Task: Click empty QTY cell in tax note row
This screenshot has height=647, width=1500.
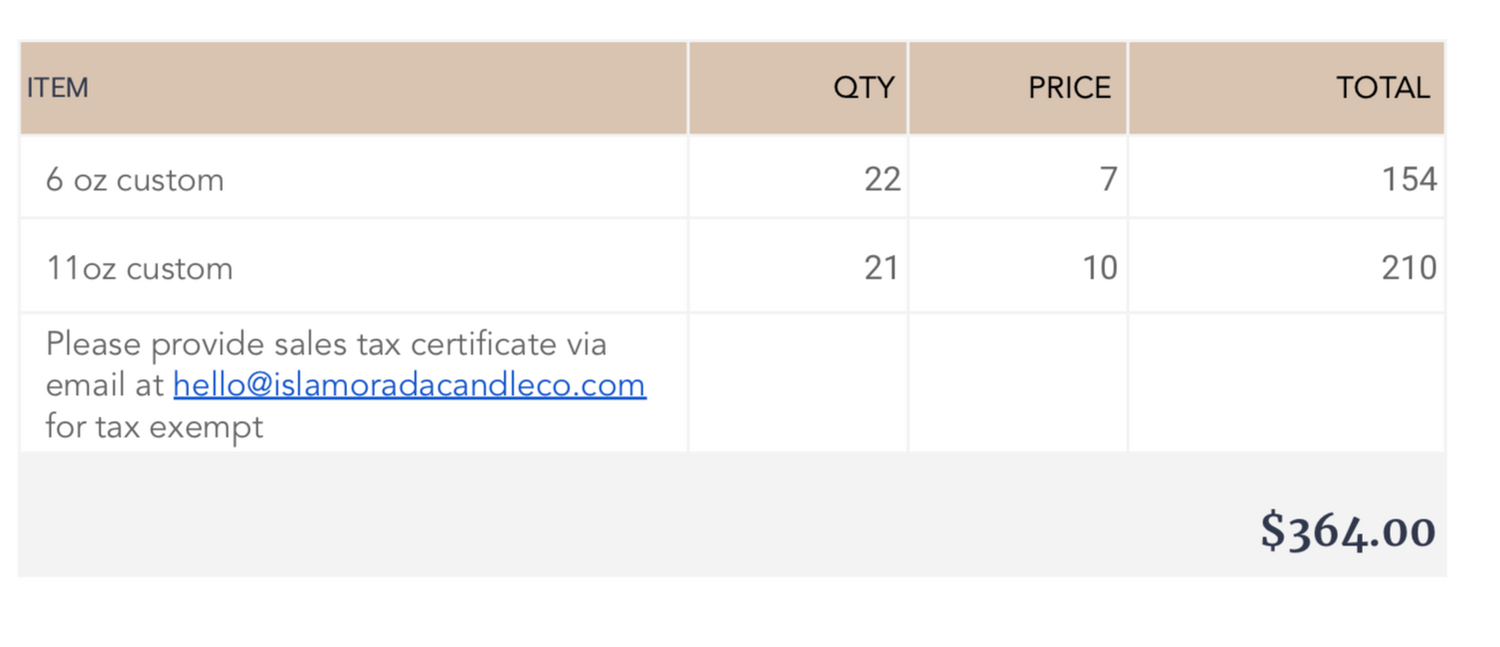Action: [798, 383]
